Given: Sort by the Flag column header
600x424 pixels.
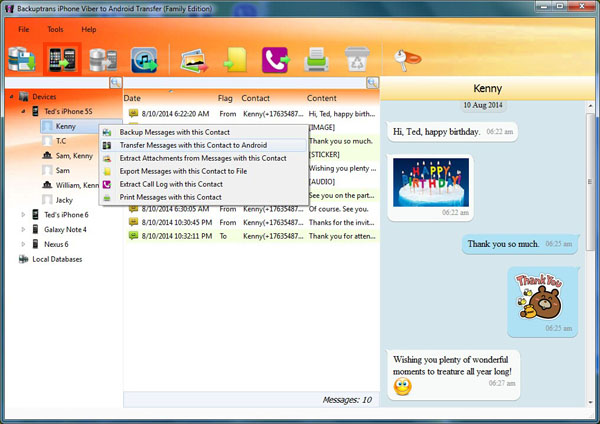Looking at the screenshot, I should tap(225, 98).
